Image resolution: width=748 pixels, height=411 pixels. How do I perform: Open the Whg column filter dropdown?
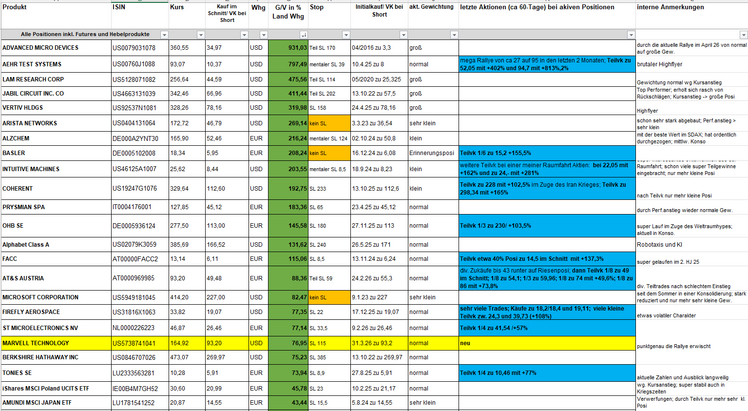pos(264,35)
